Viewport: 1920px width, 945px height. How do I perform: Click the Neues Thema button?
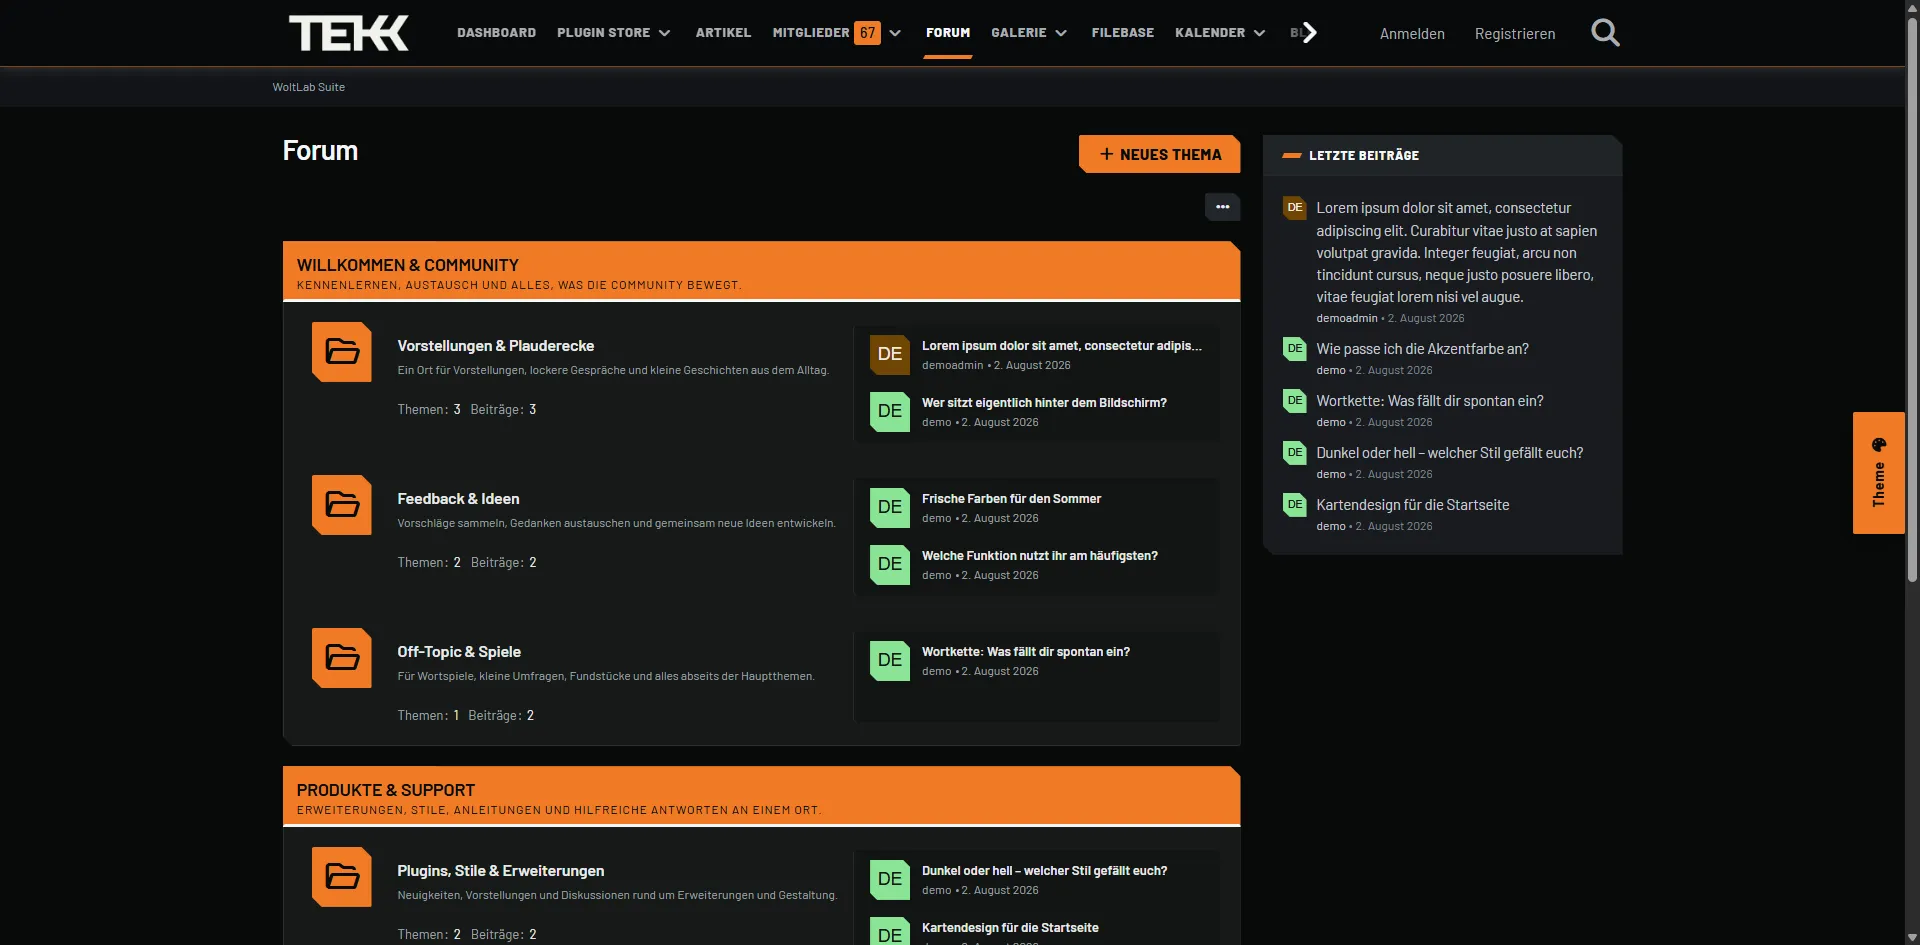click(1160, 154)
